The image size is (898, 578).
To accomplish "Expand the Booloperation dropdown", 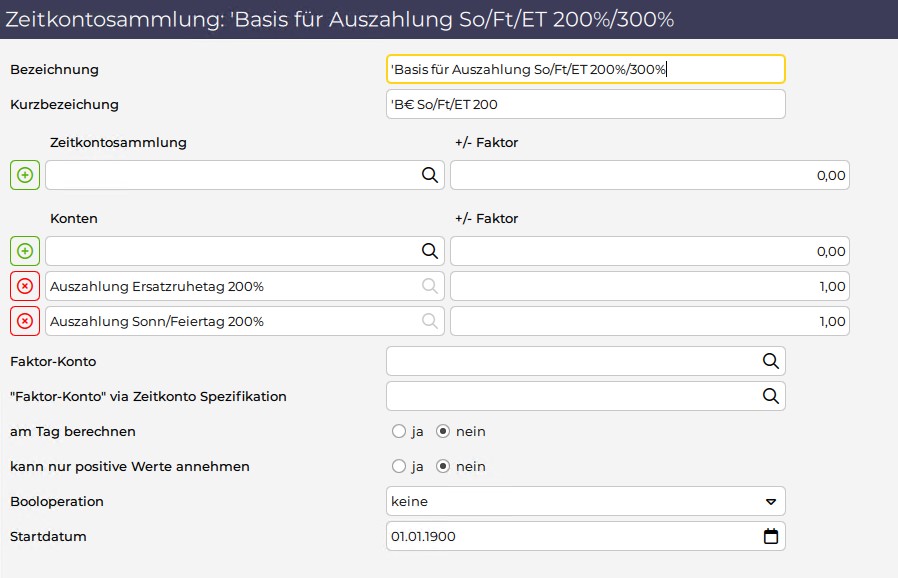I will (585, 501).
